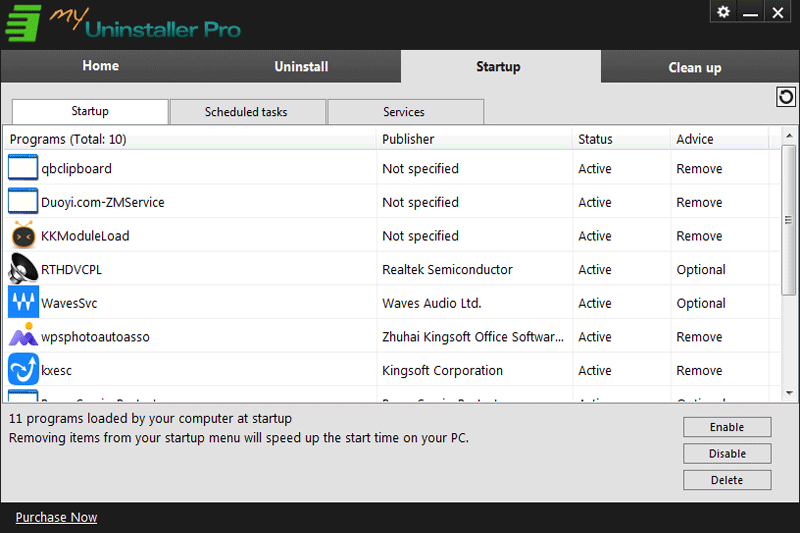
Task: Sort by Publisher column header
Action: 474,139
